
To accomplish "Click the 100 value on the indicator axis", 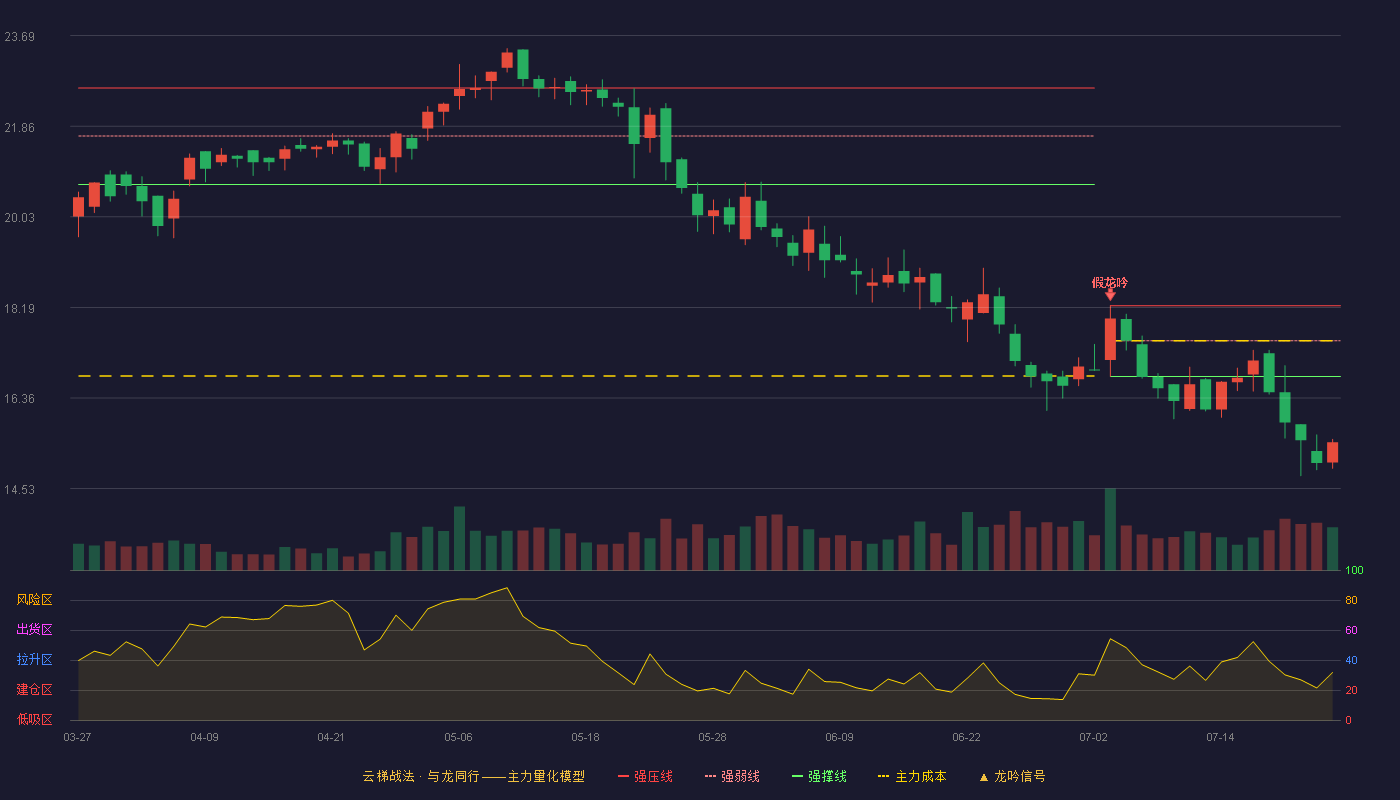I will 1354,571.
